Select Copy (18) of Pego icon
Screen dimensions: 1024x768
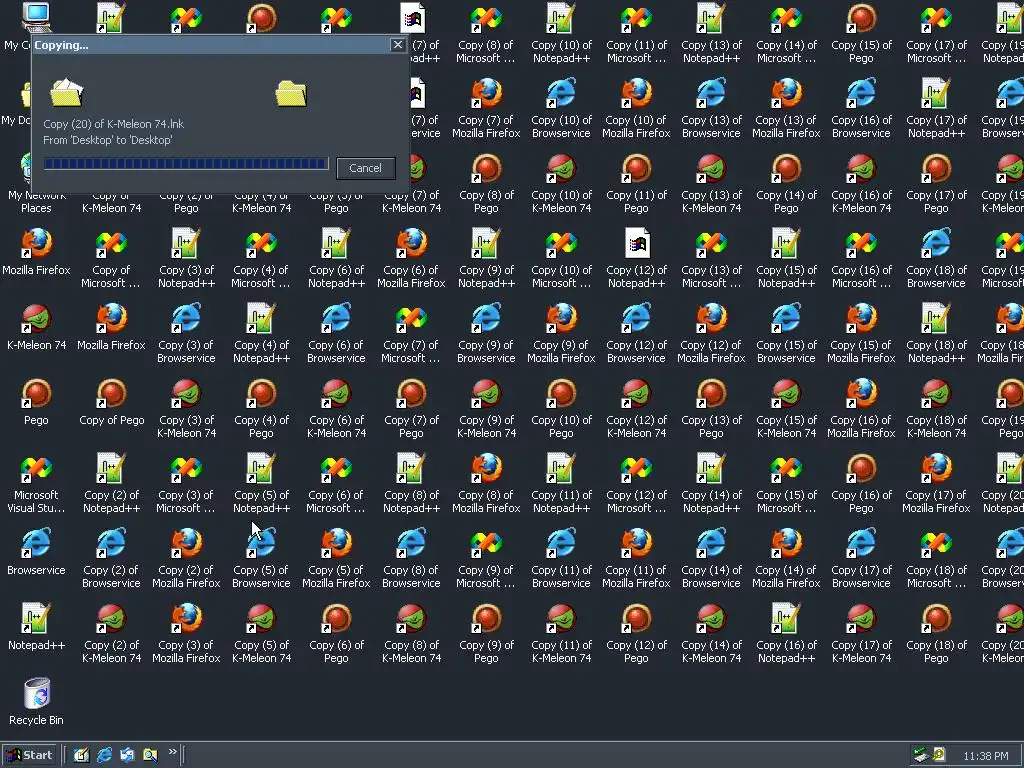936,618
